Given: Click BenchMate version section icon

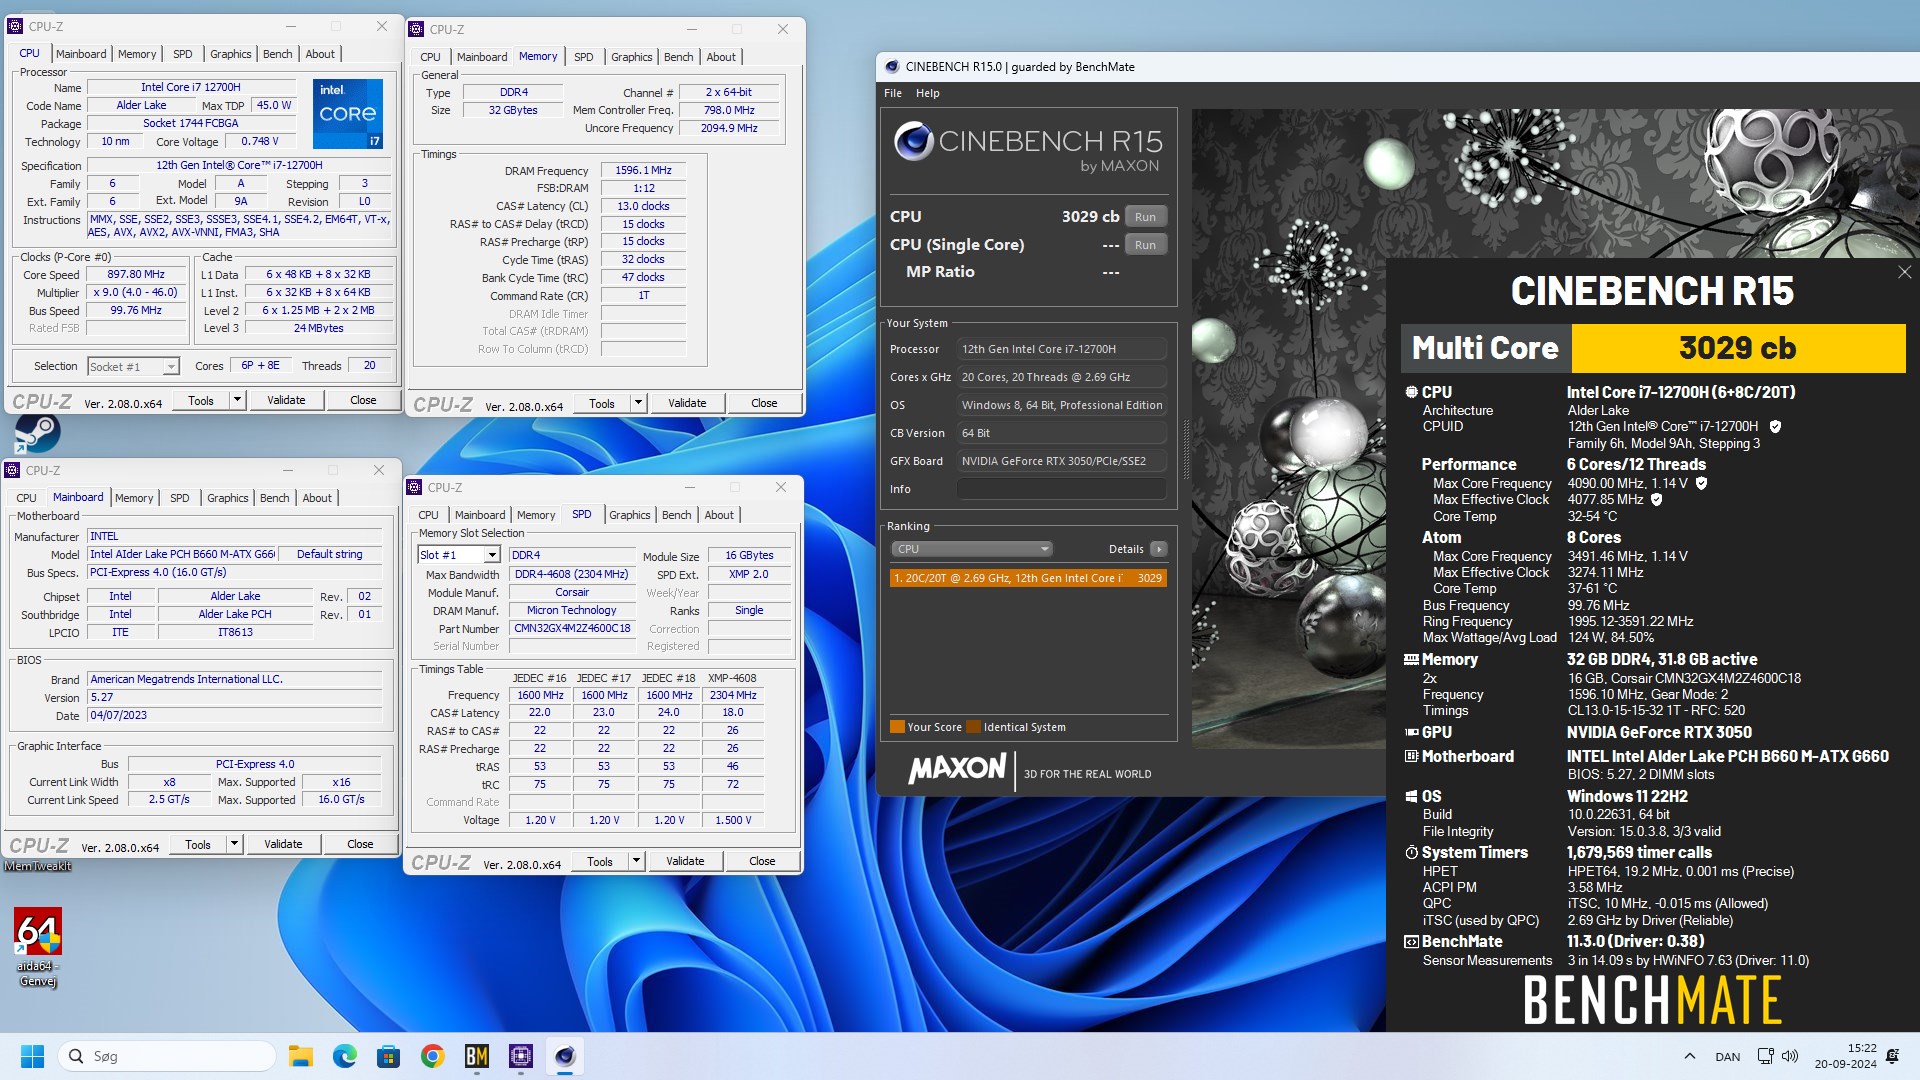Looking at the screenshot, I should point(1411,941).
